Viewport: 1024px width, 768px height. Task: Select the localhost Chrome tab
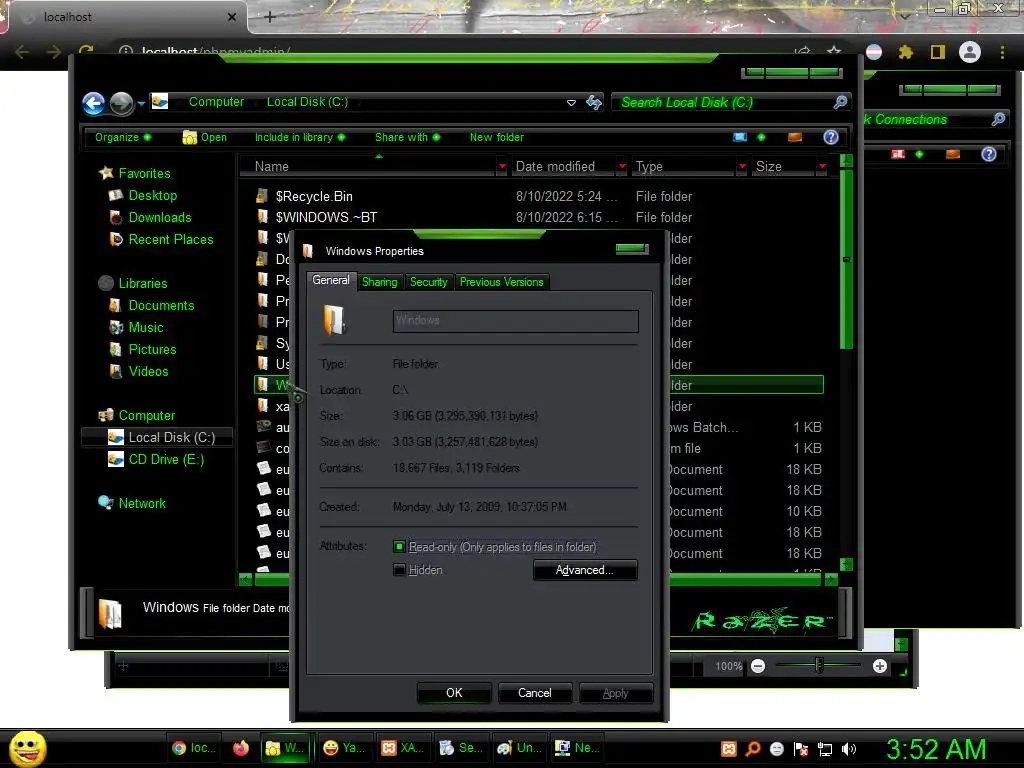click(x=127, y=17)
